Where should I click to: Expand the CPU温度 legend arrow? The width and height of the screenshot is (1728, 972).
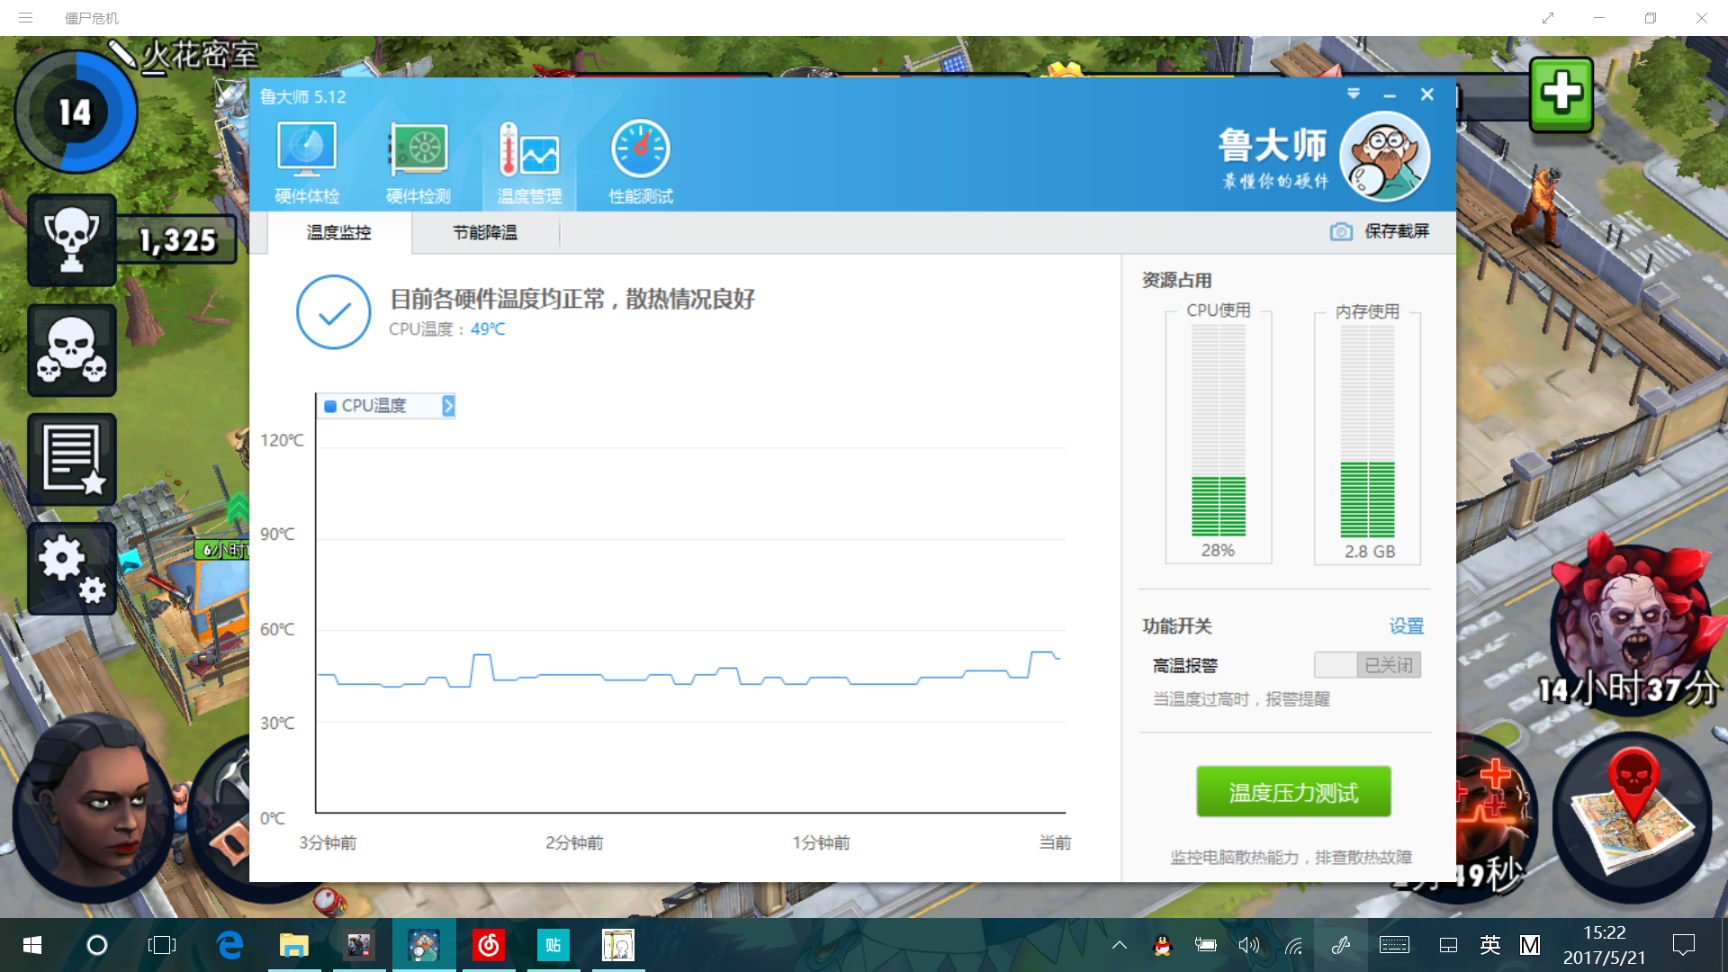[x=448, y=406]
